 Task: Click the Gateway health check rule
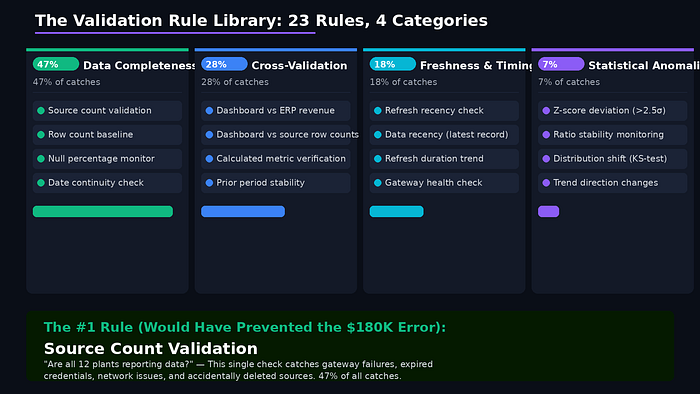click(x=444, y=183)
